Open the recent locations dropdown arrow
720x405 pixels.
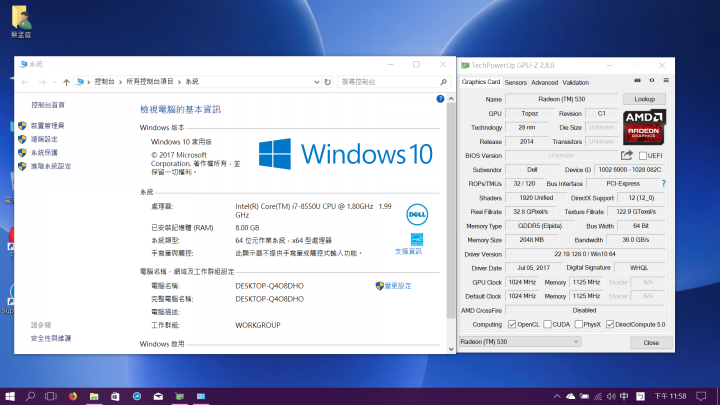pyautogui.click(x=54, y=82)
